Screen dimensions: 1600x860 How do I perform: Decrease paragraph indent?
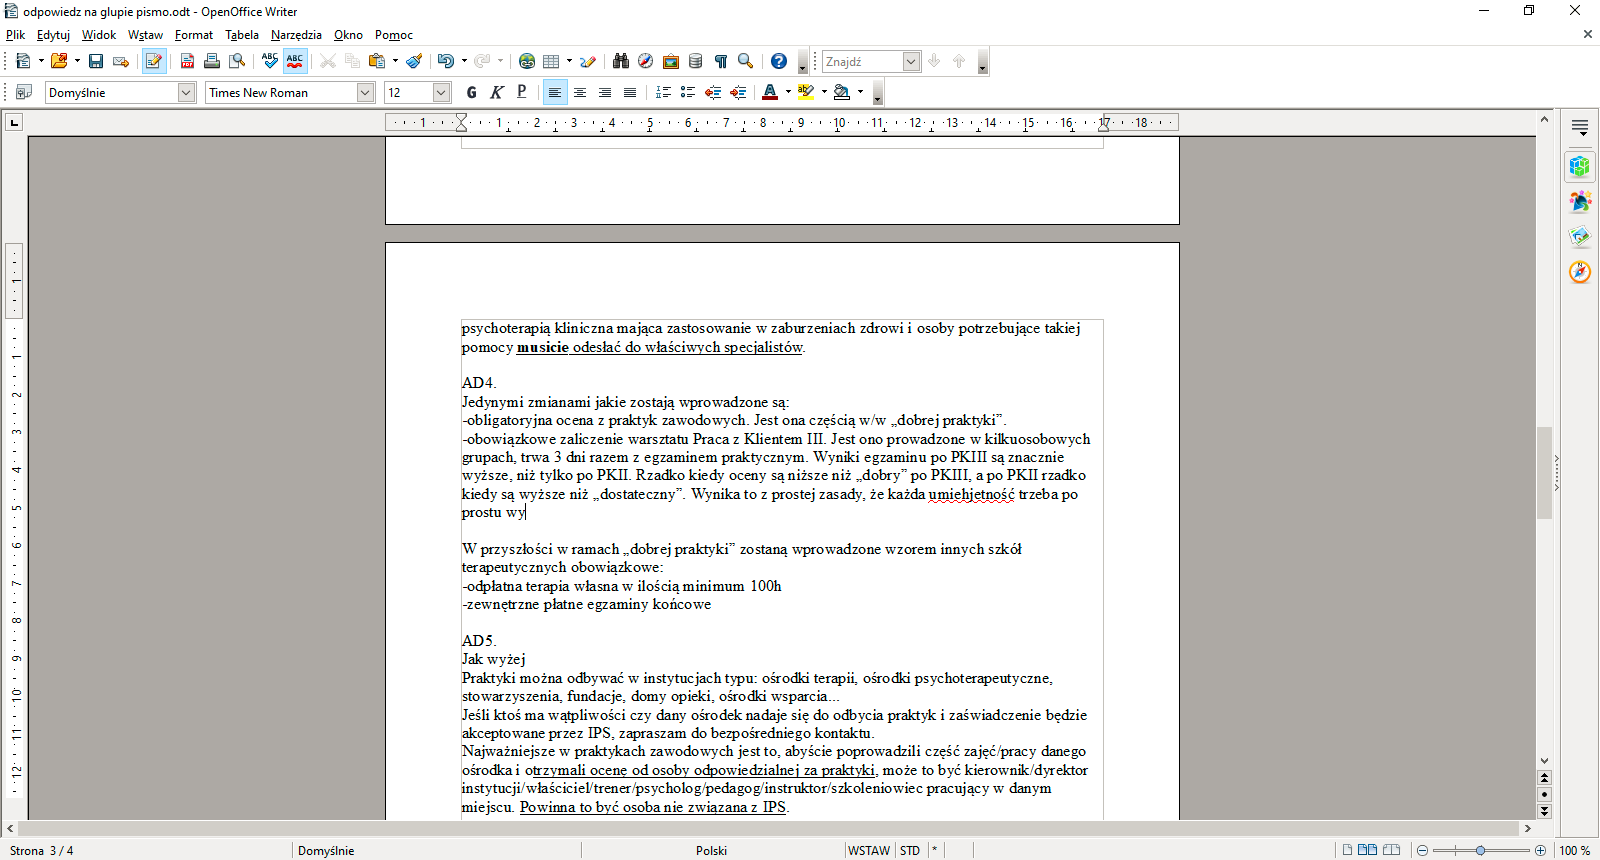click(713, 92)
